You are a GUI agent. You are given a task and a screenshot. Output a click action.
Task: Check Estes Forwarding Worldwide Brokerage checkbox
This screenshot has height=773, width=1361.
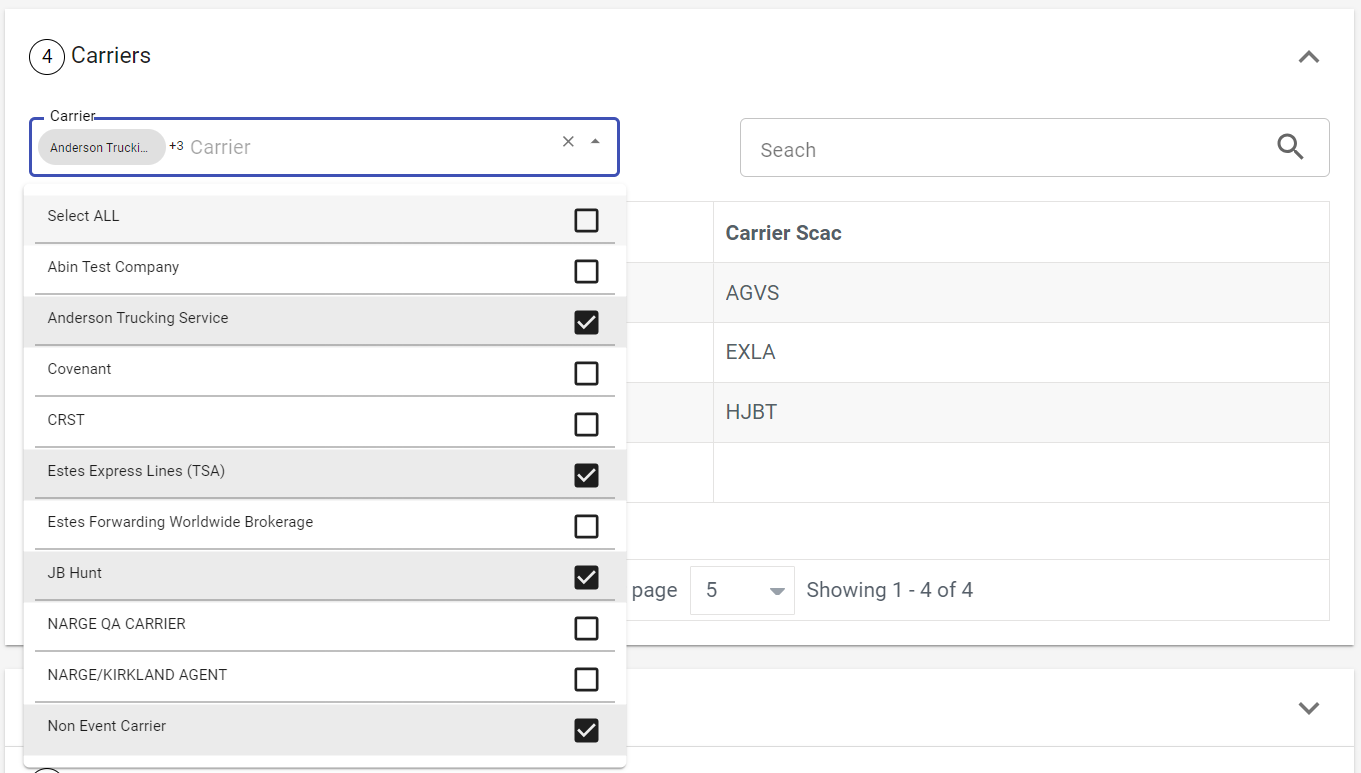(x=586, y=526)
